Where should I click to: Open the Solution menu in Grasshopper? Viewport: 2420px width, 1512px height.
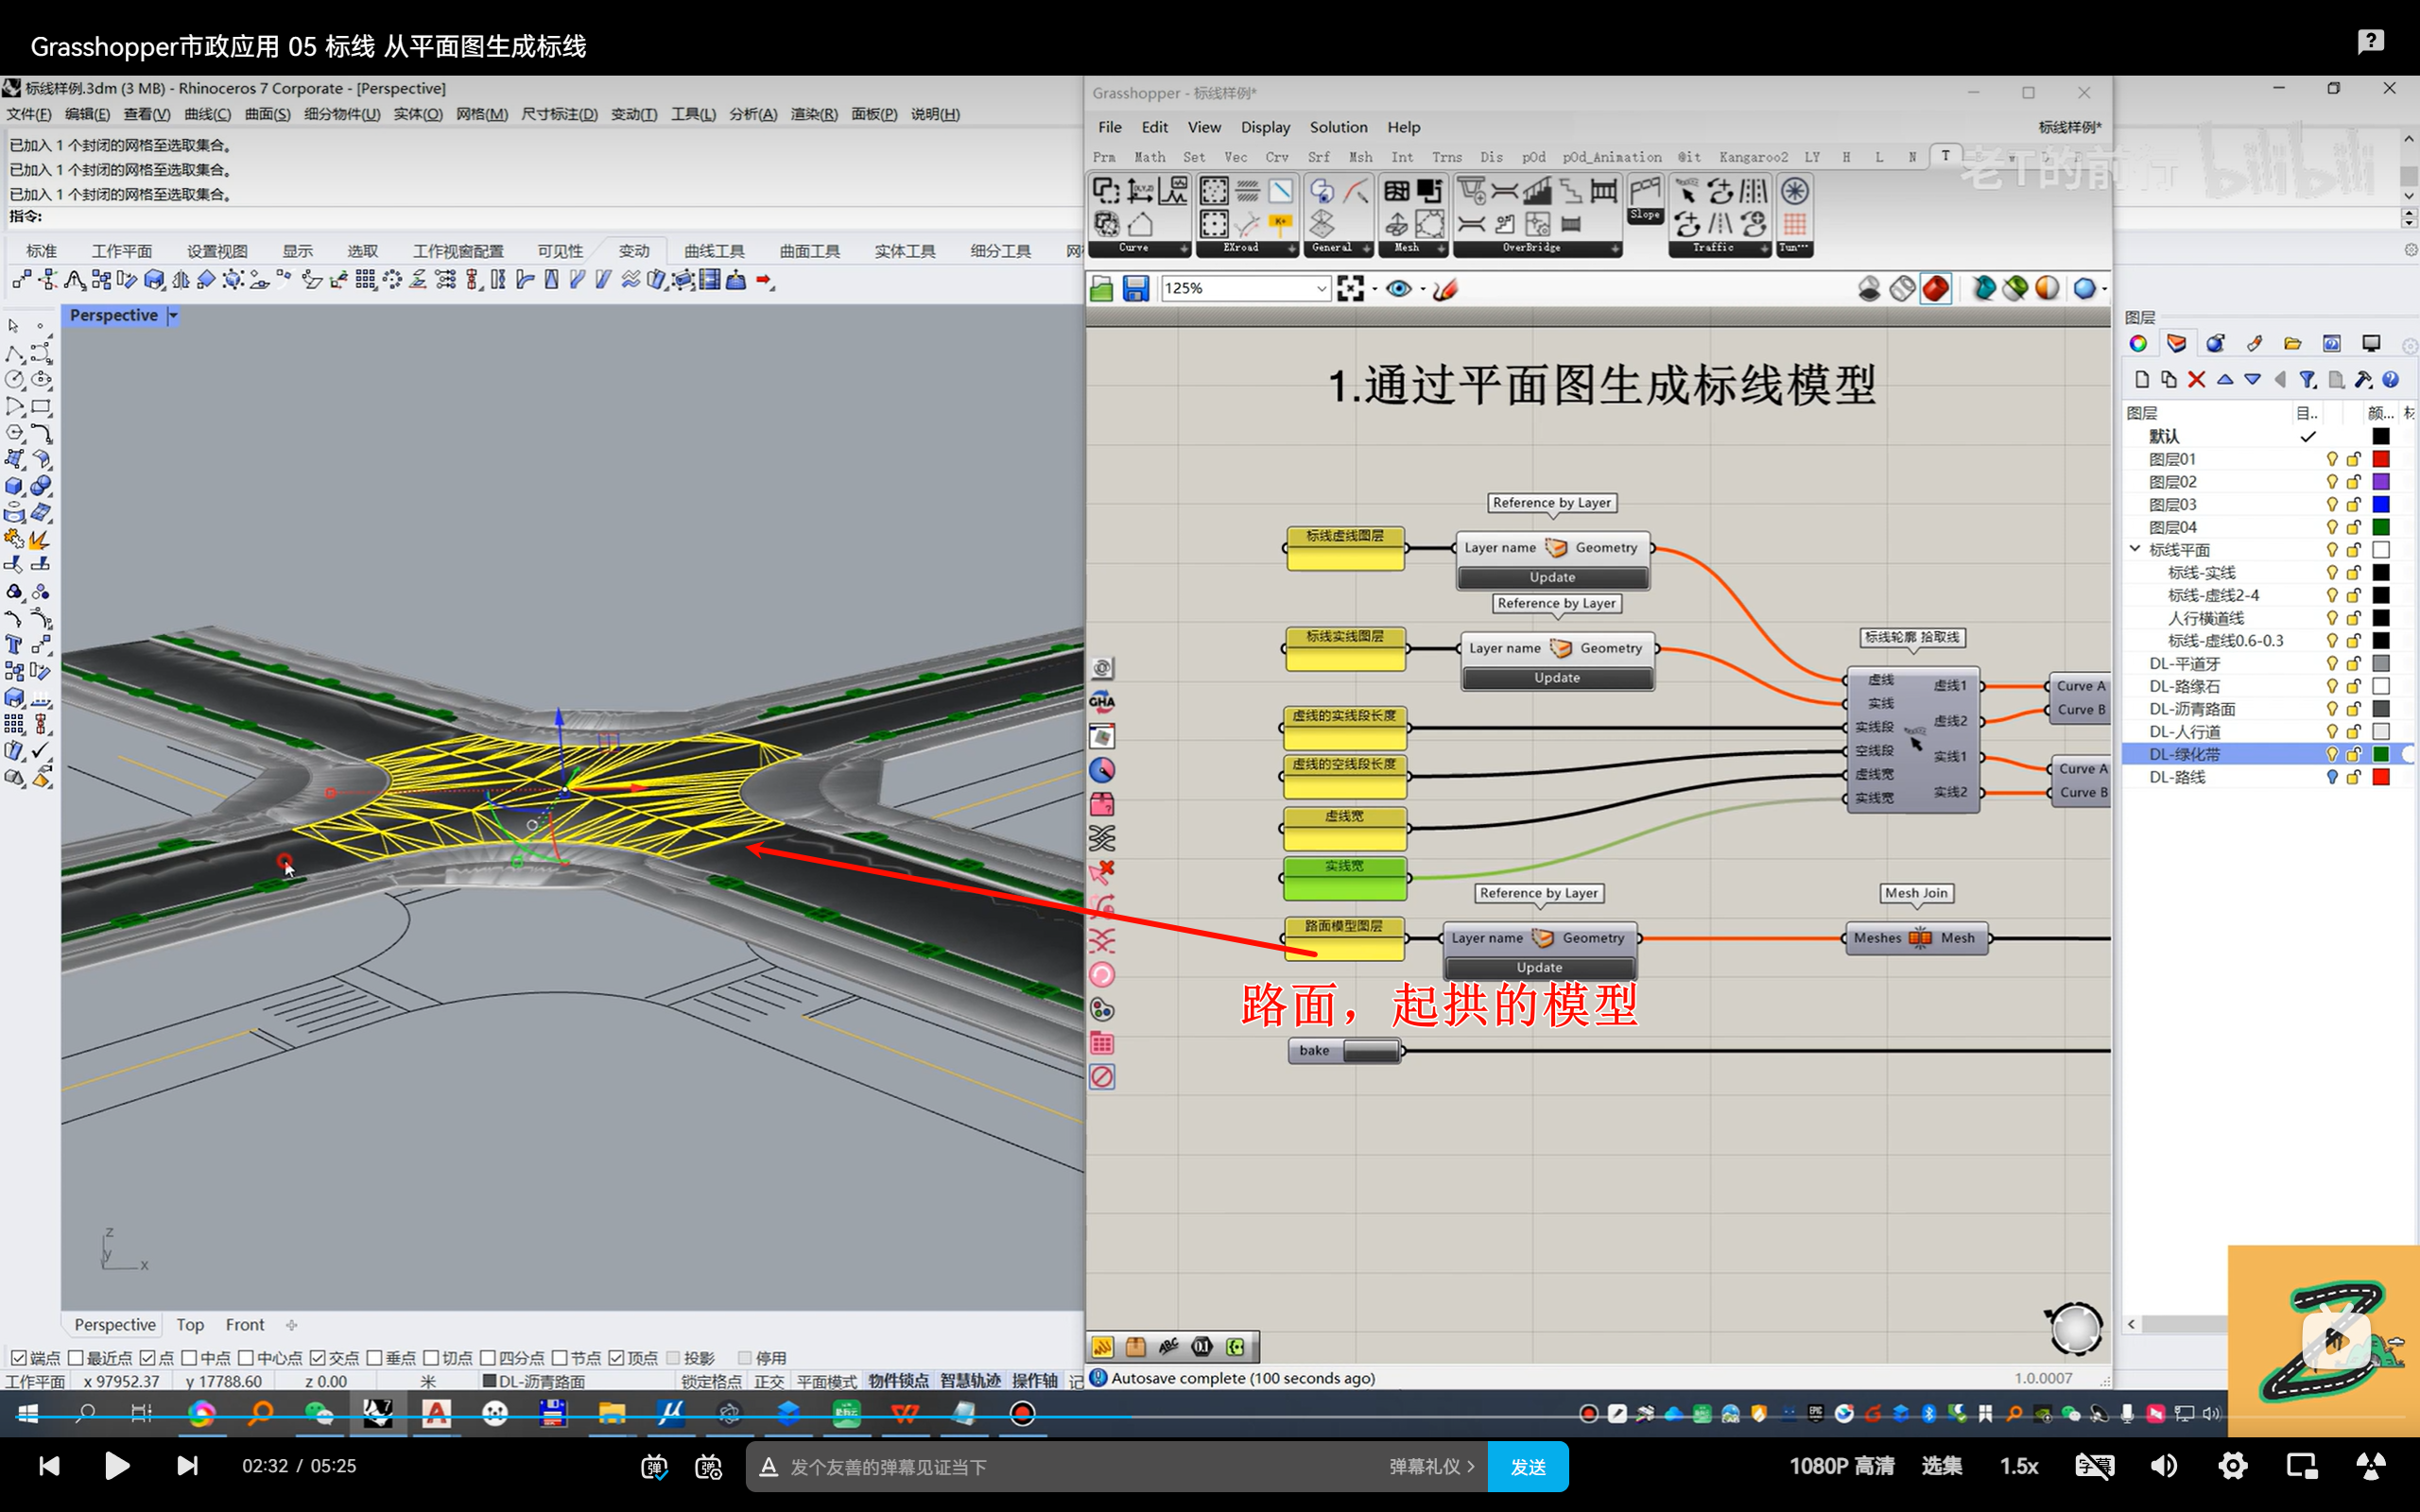click(x=1338, y=127)
